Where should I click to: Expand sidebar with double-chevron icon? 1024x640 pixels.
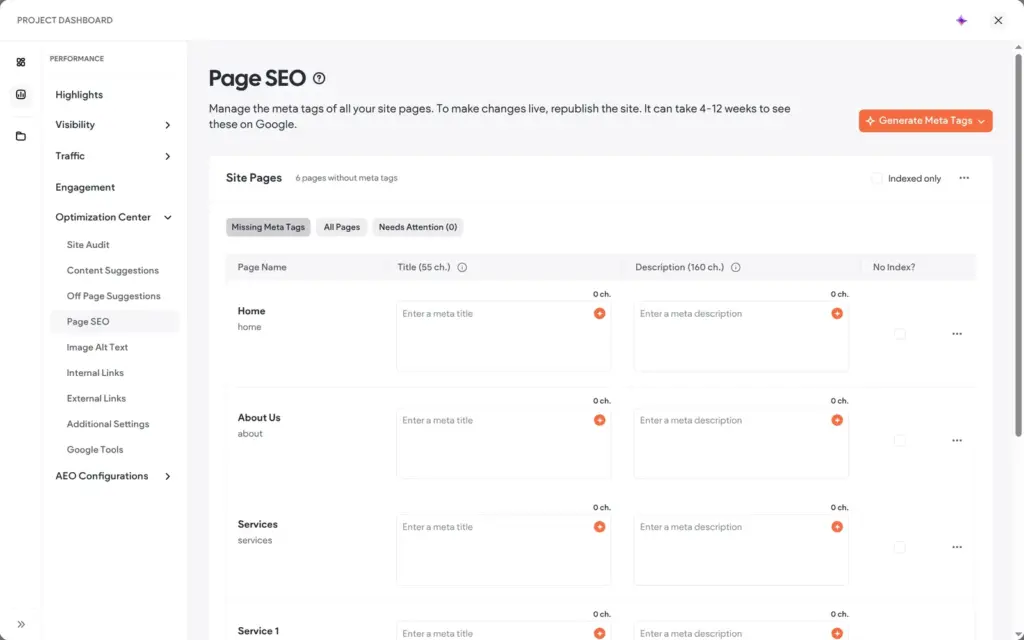(21, 624)
